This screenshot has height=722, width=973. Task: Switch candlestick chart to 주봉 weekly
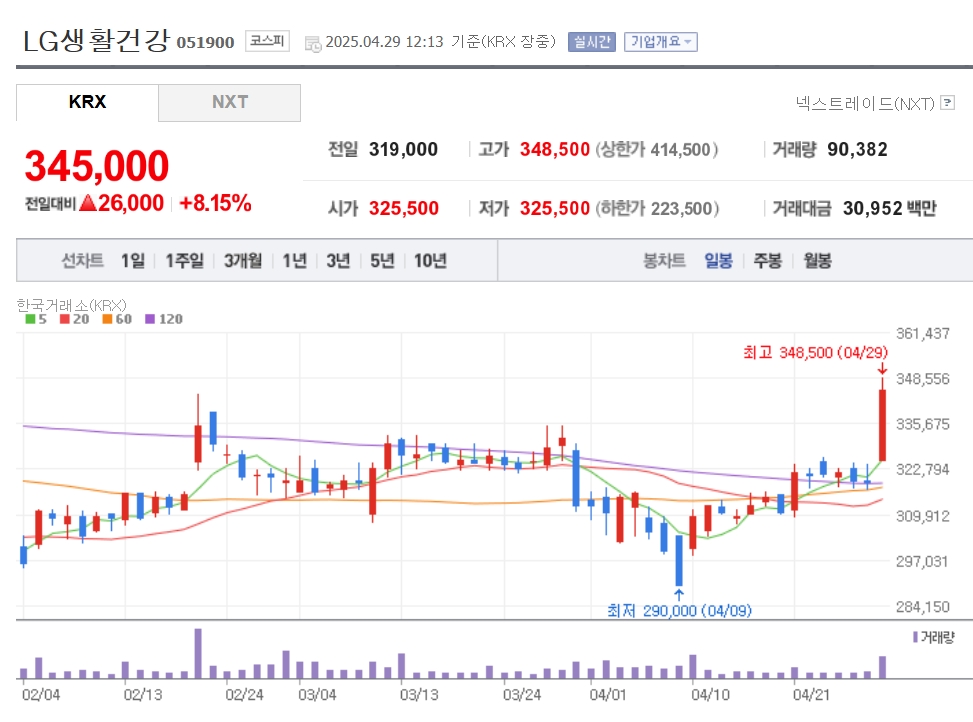tap(768, 261)
